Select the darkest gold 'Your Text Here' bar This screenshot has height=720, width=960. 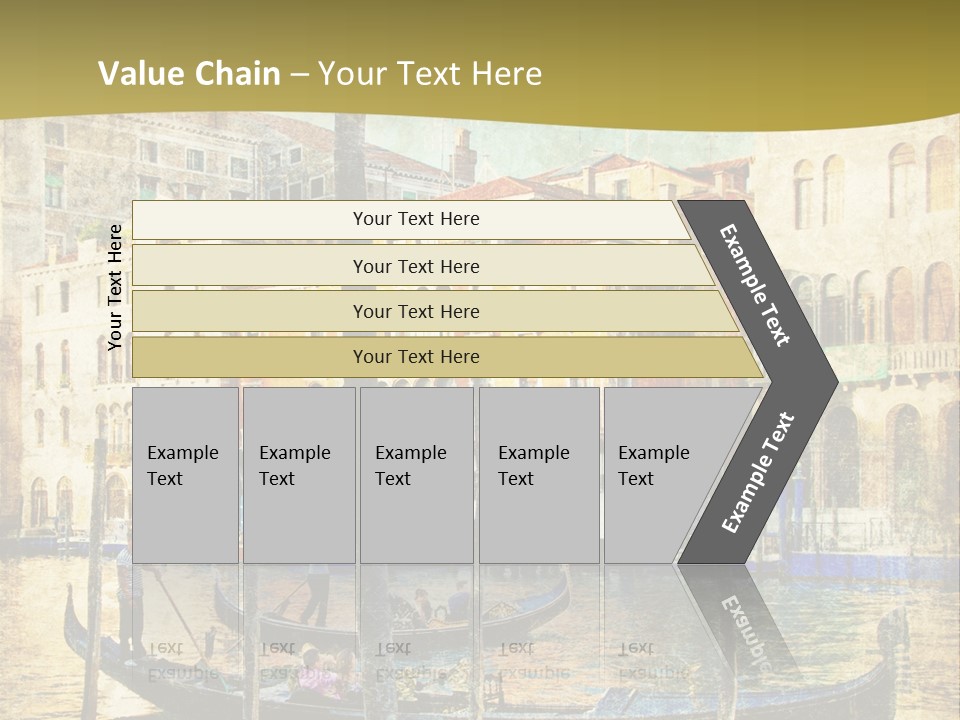pyautogui.click(x=447, y=357)
